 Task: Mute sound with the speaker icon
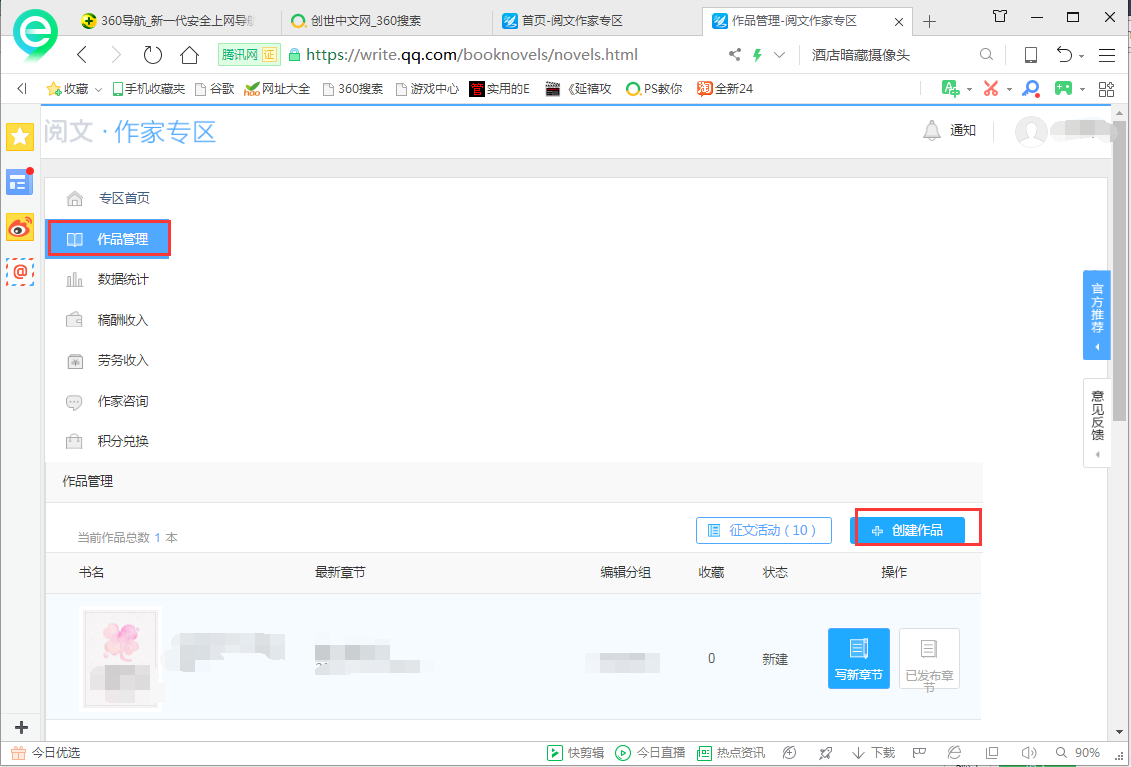[1031, 752]
